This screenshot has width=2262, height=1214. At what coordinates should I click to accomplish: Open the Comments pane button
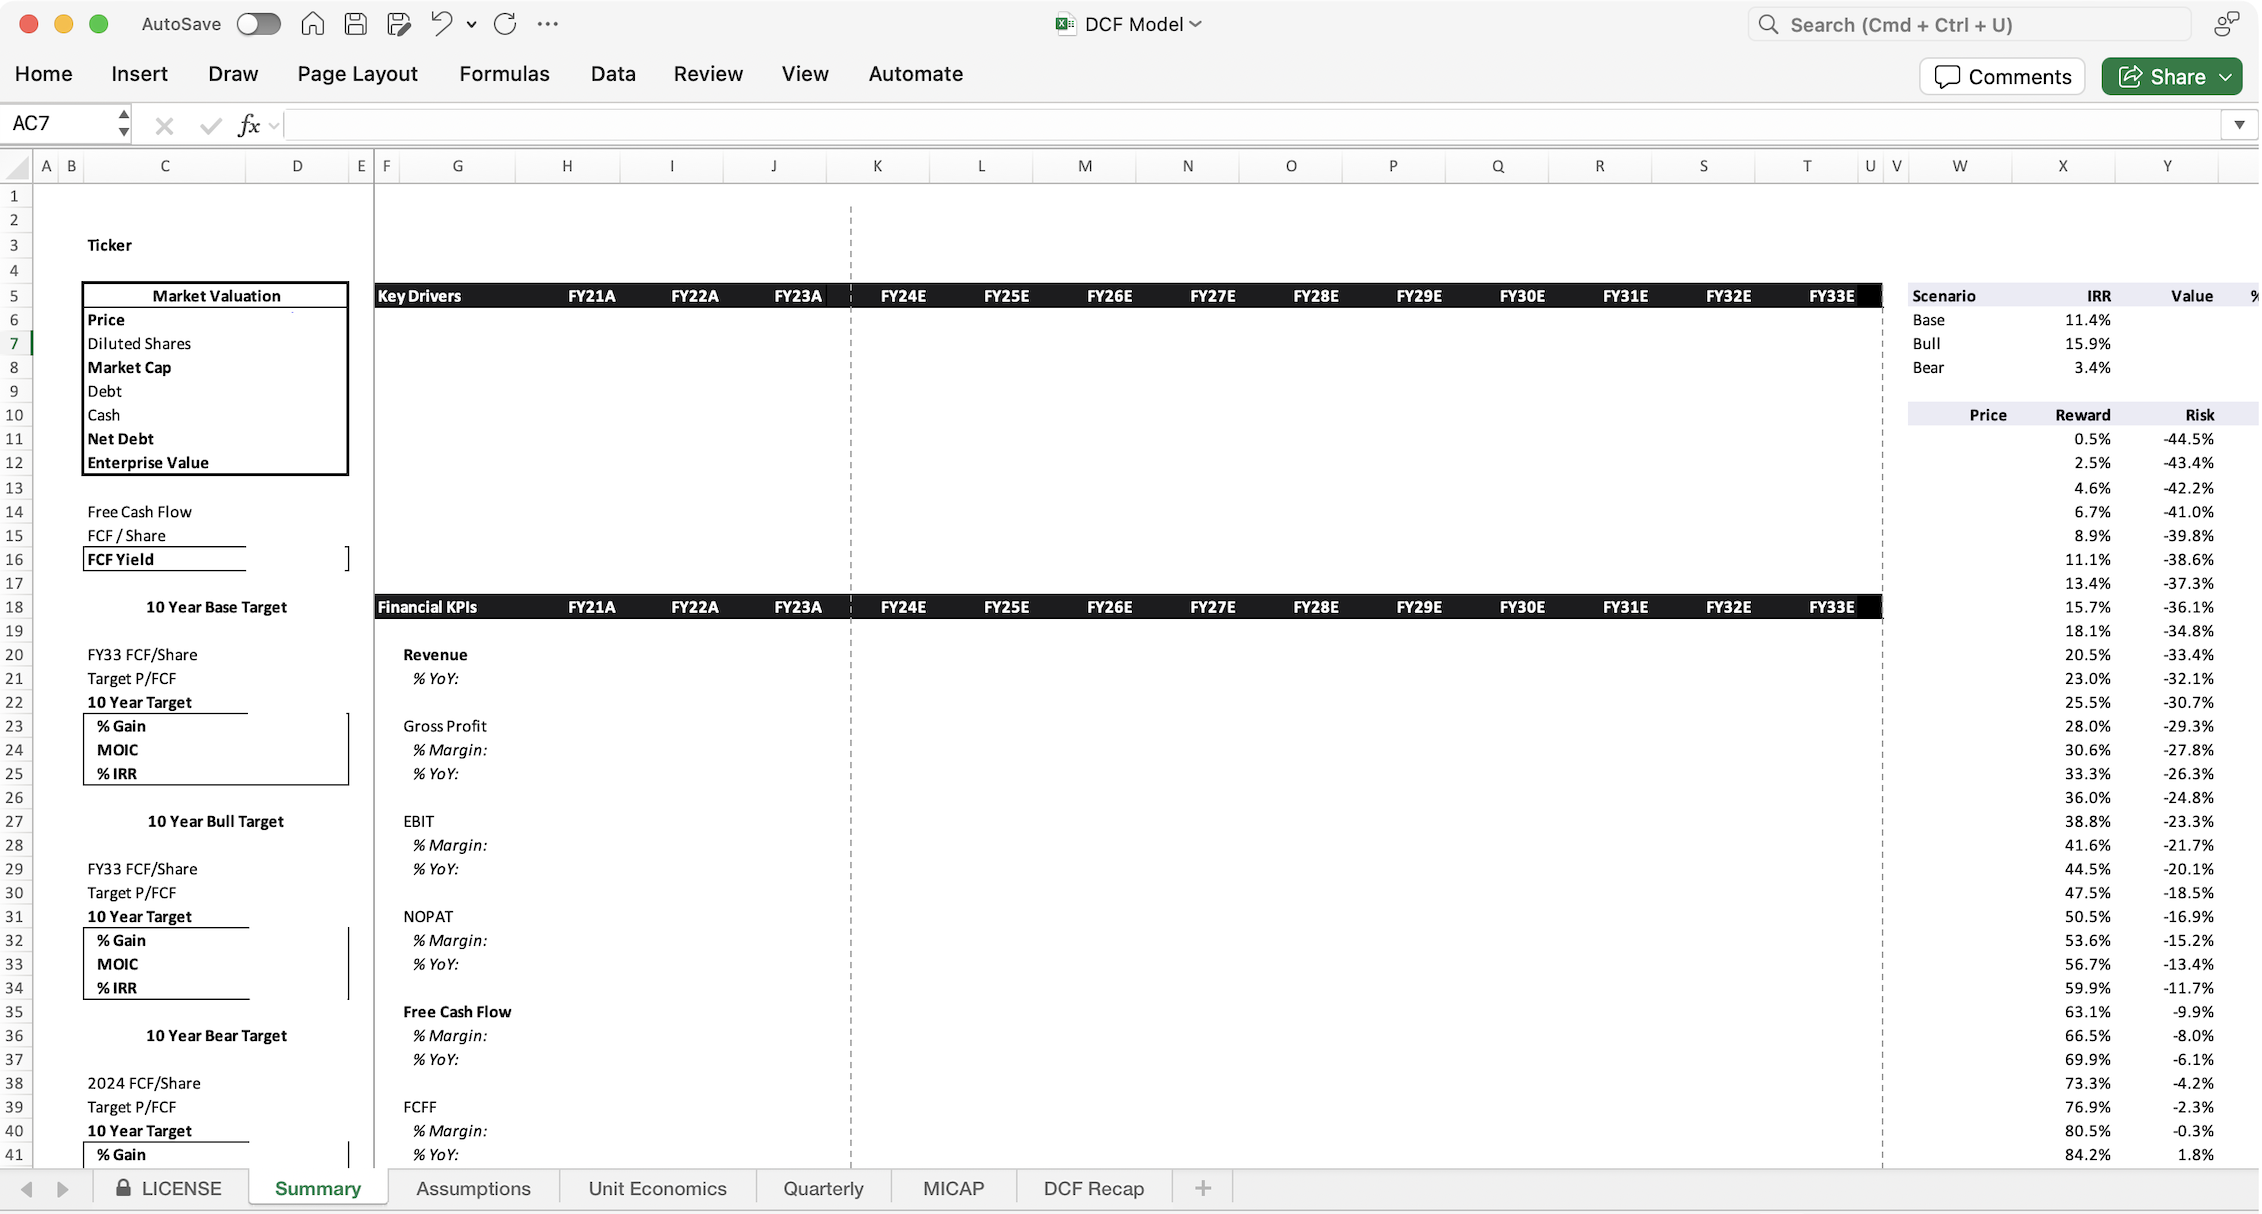click(2002, 77)
